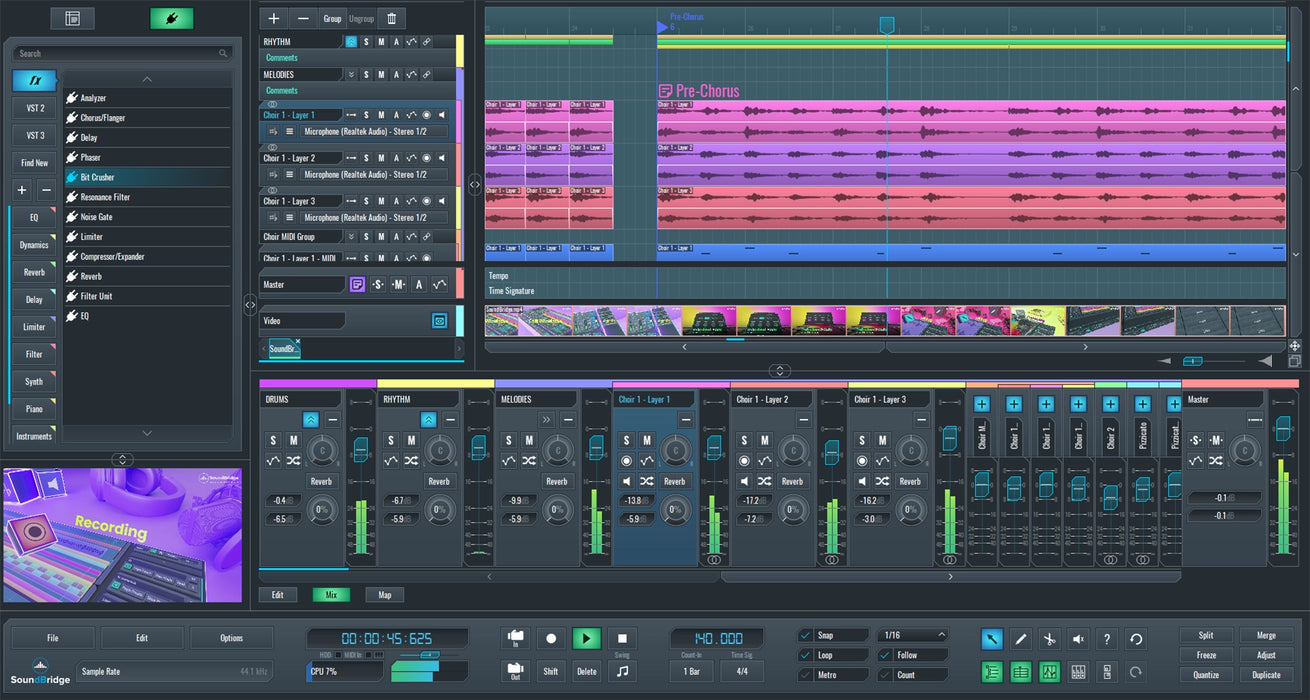Click the DRUMS channel volume fader
1310x700 pixels.
(361, 450)
